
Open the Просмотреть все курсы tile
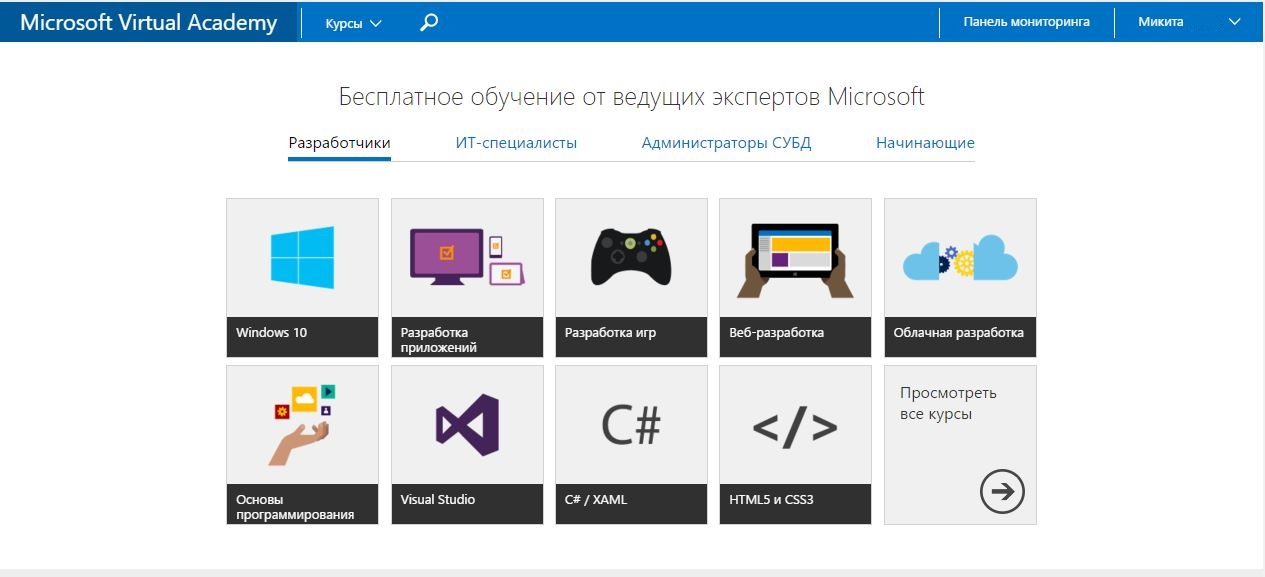(x=960, y=444)
